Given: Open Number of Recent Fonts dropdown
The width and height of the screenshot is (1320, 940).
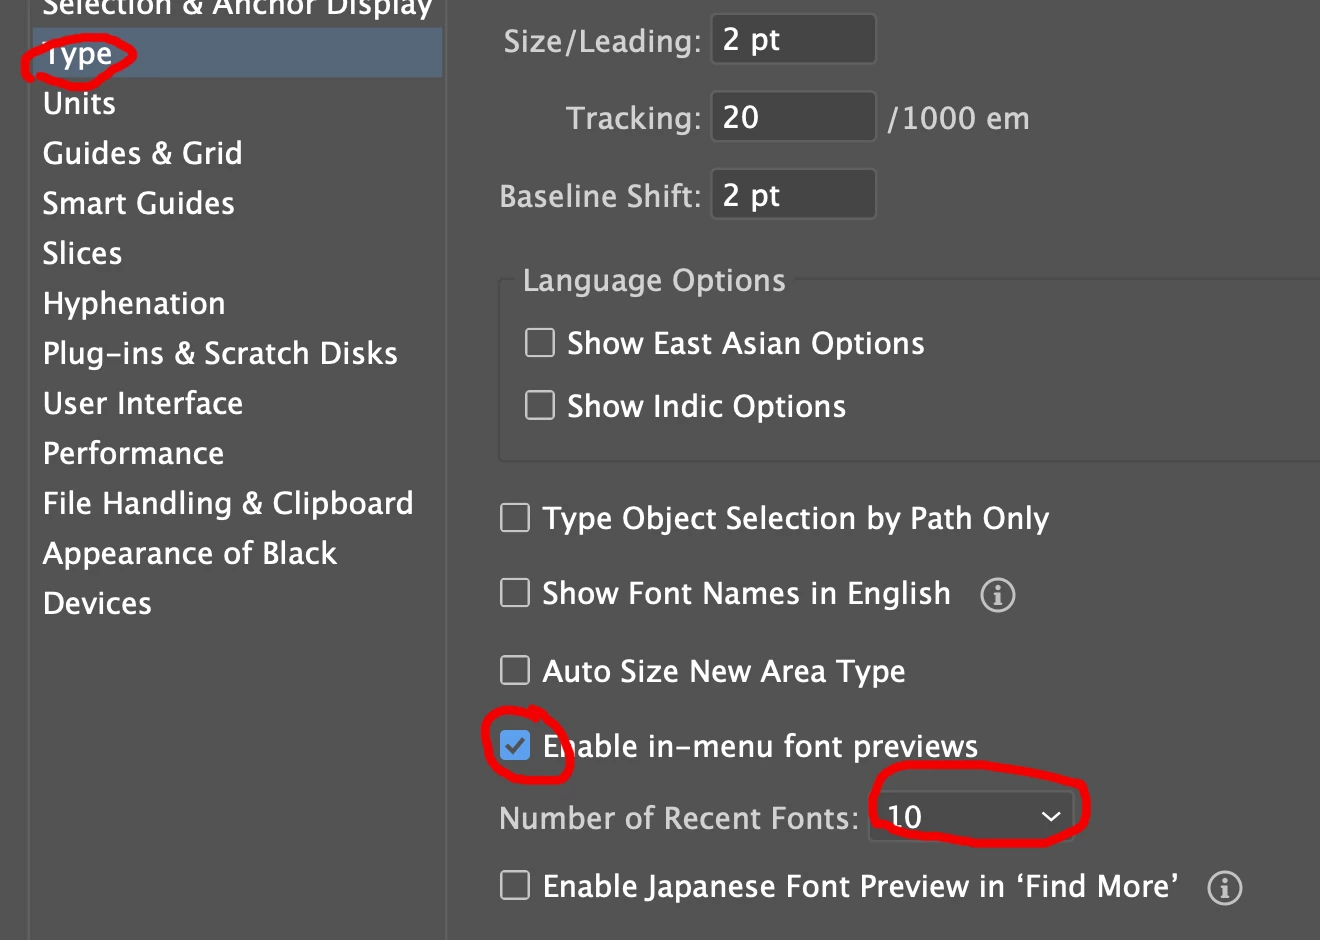Looking at the screenshot, I should 972,816.
